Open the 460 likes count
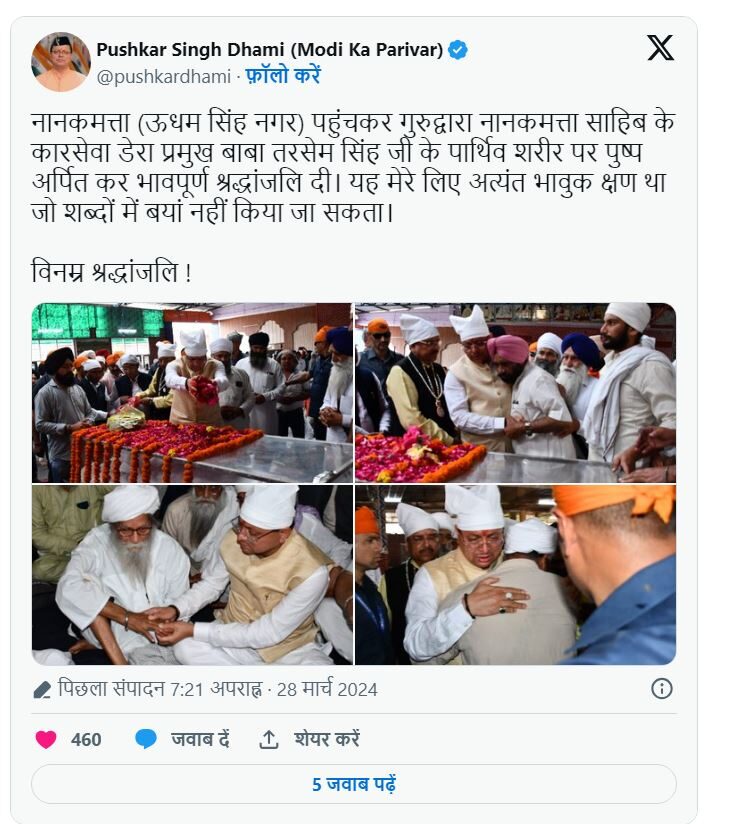744x824 pixels. [86, 740]
